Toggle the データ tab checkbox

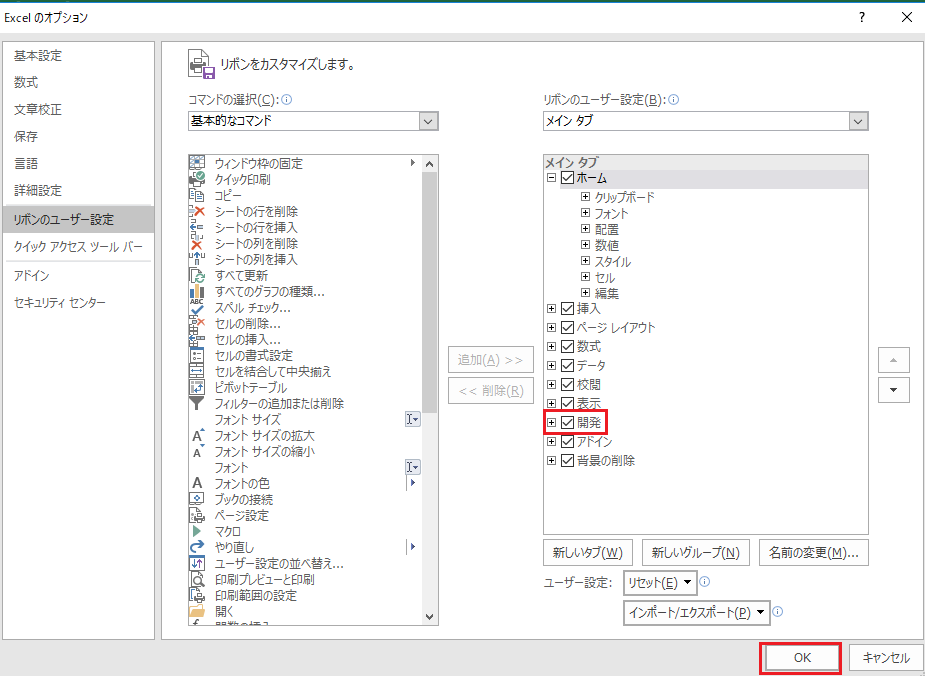[x=568, y=366]
